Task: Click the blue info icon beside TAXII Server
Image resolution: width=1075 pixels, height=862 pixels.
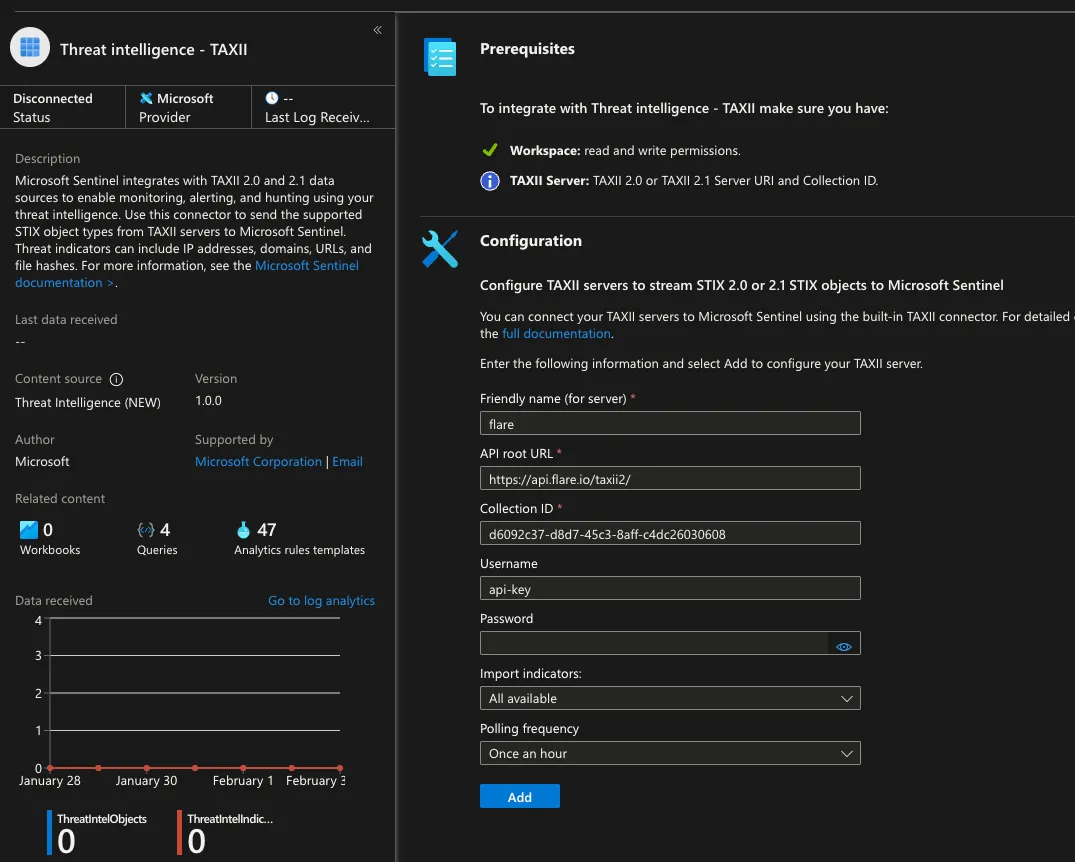Action: (490, 181)
